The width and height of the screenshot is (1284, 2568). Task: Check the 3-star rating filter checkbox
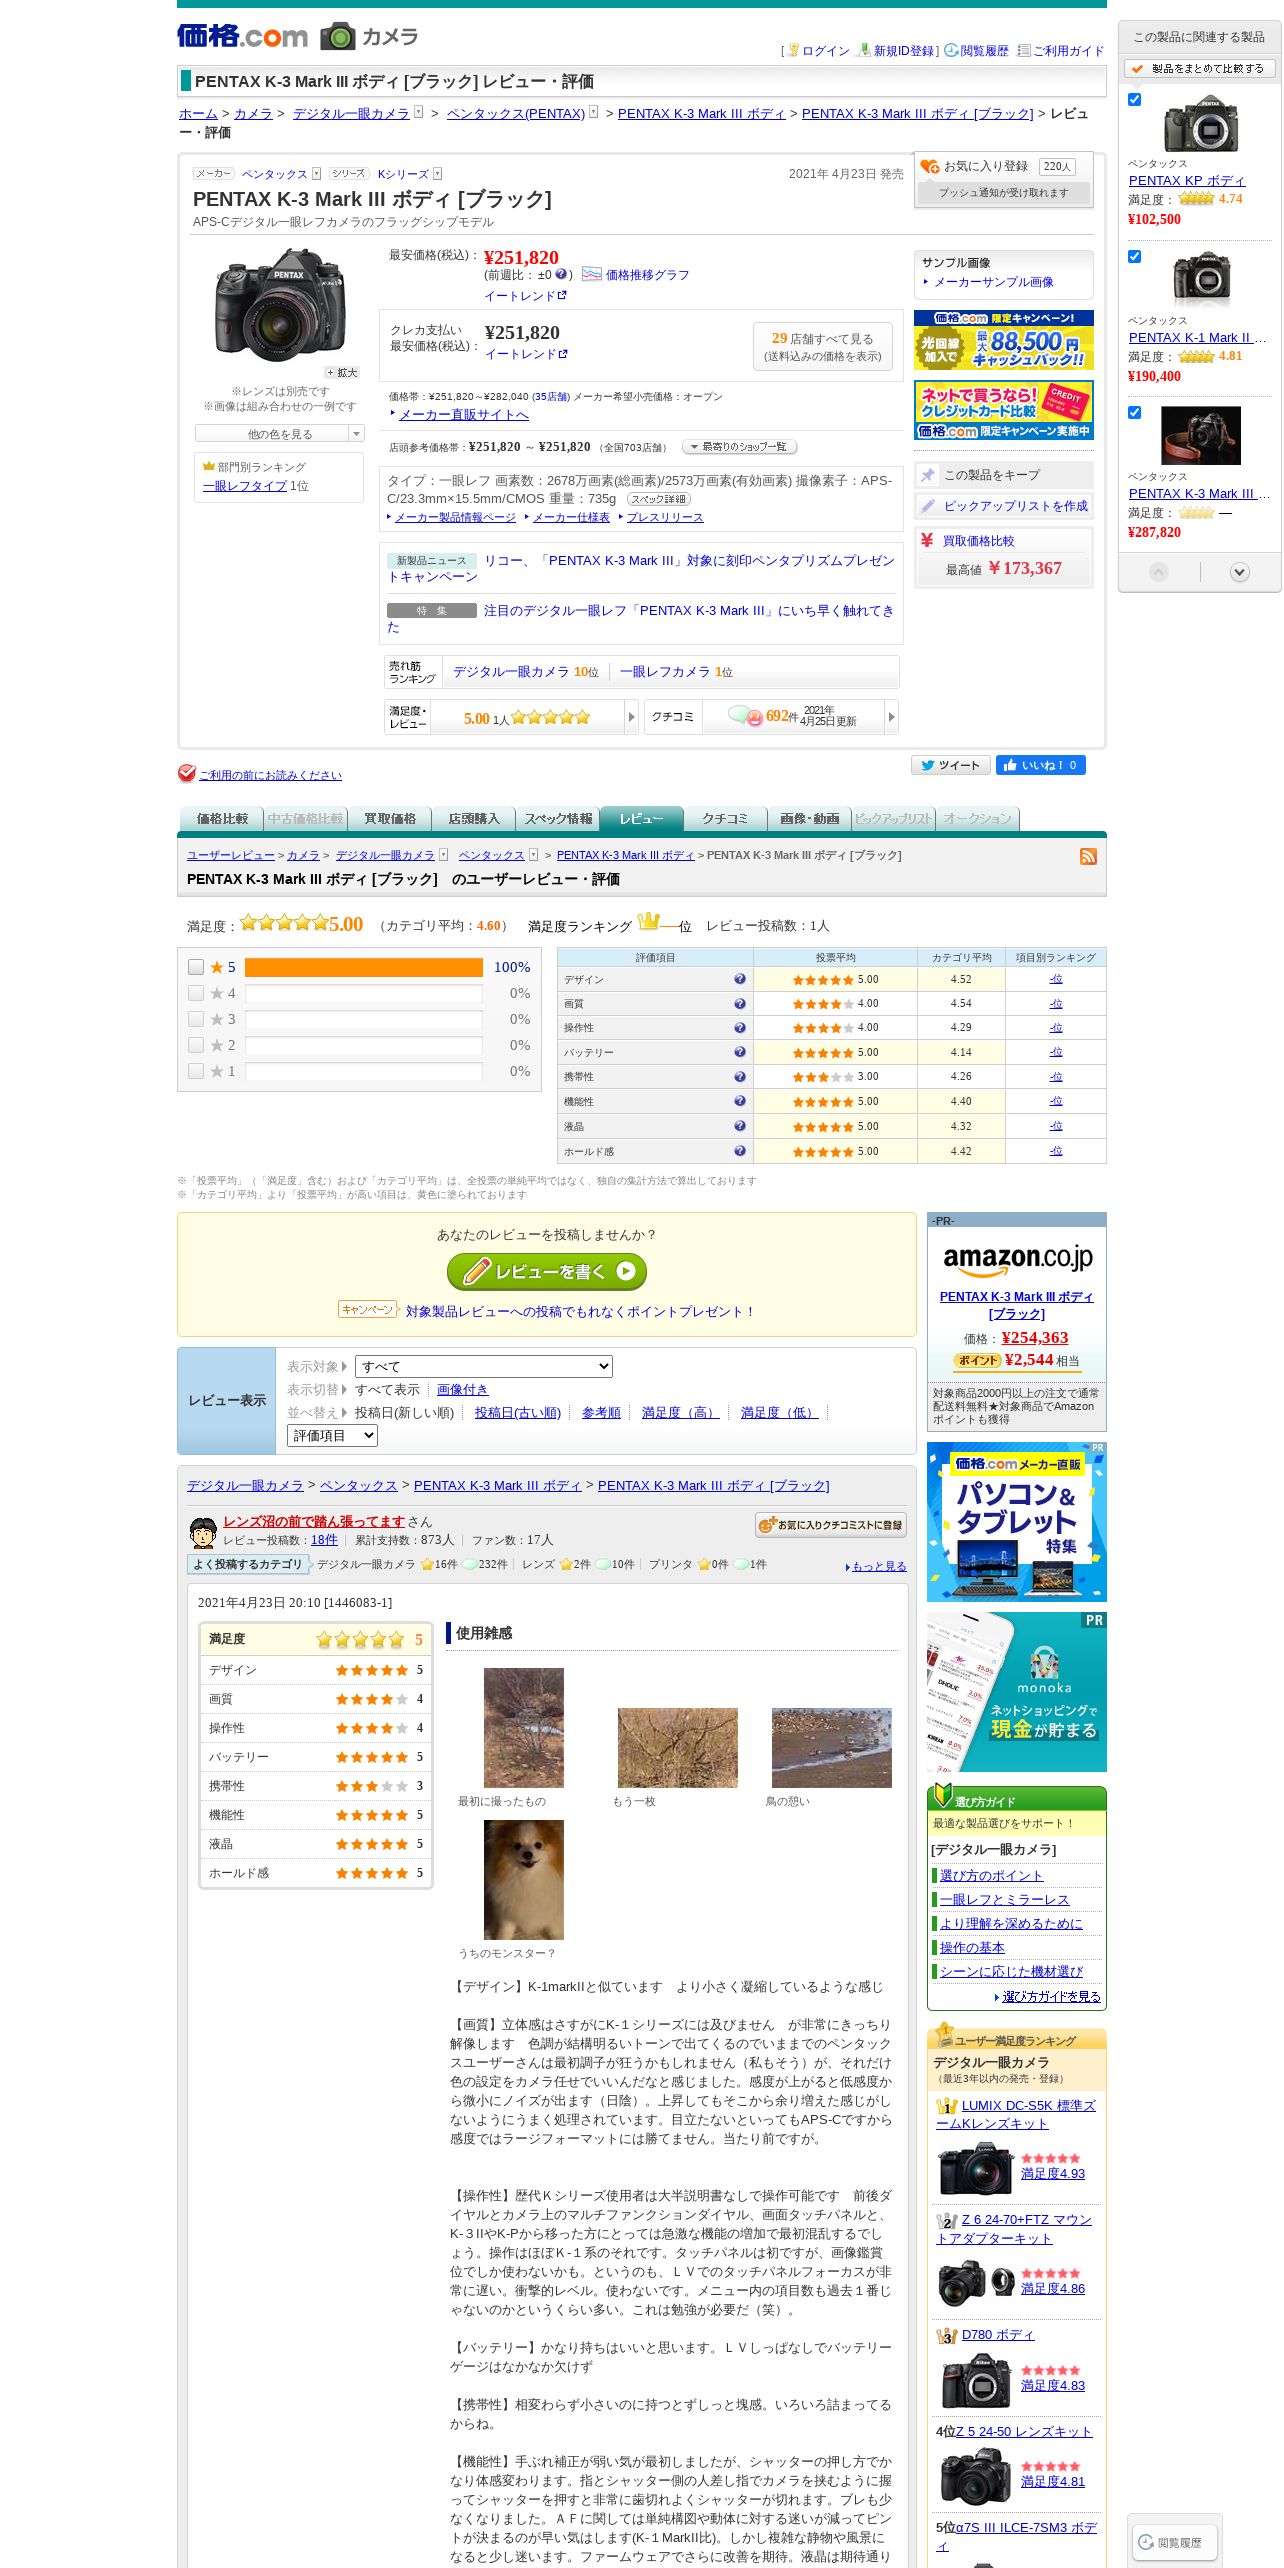coord(196,1019)
